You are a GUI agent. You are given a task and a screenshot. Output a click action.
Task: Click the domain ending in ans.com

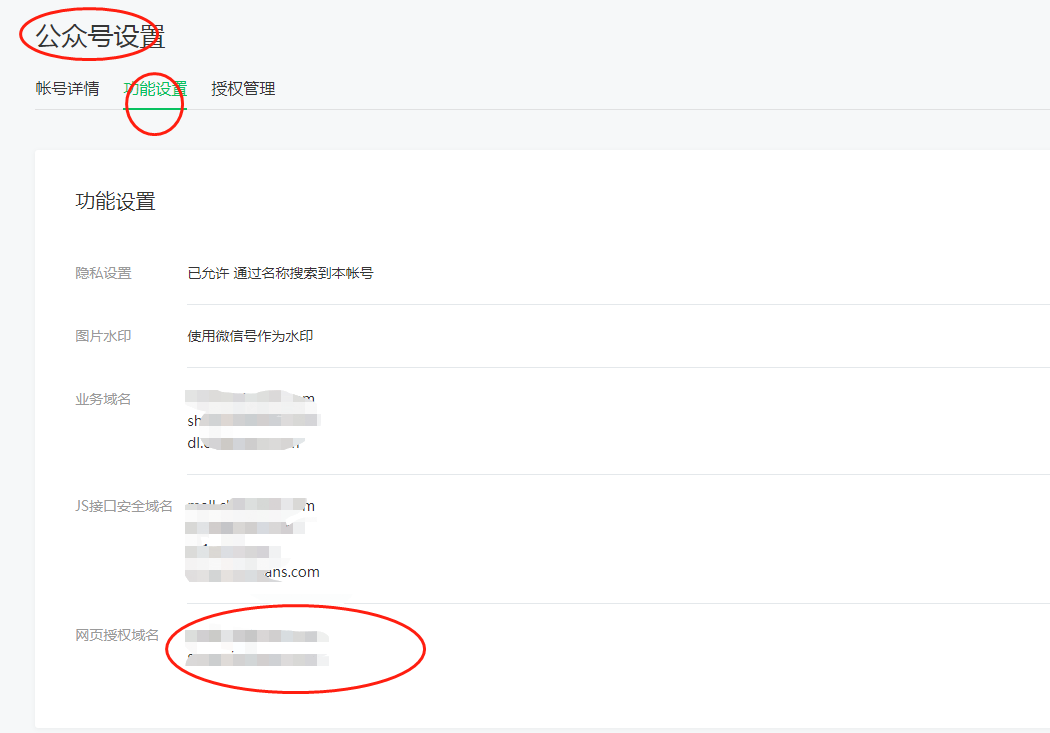click(250, 572)
